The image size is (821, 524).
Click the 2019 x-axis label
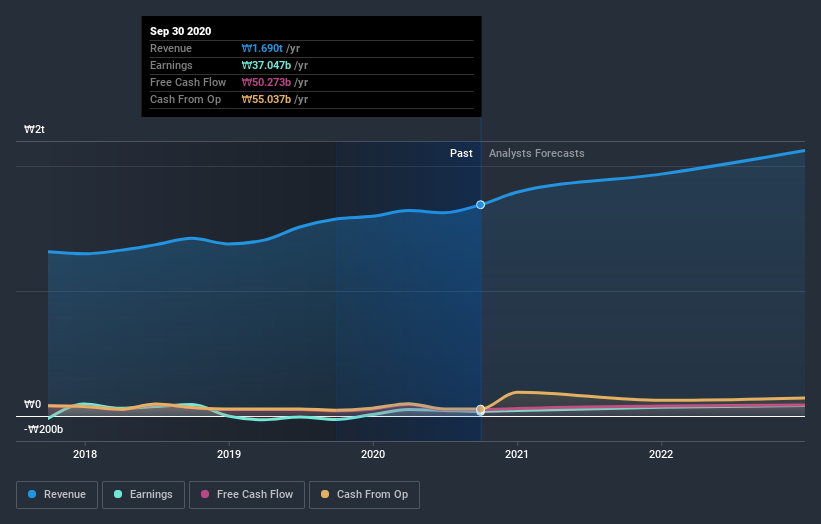pyautogui.click(x=229, y=454)
